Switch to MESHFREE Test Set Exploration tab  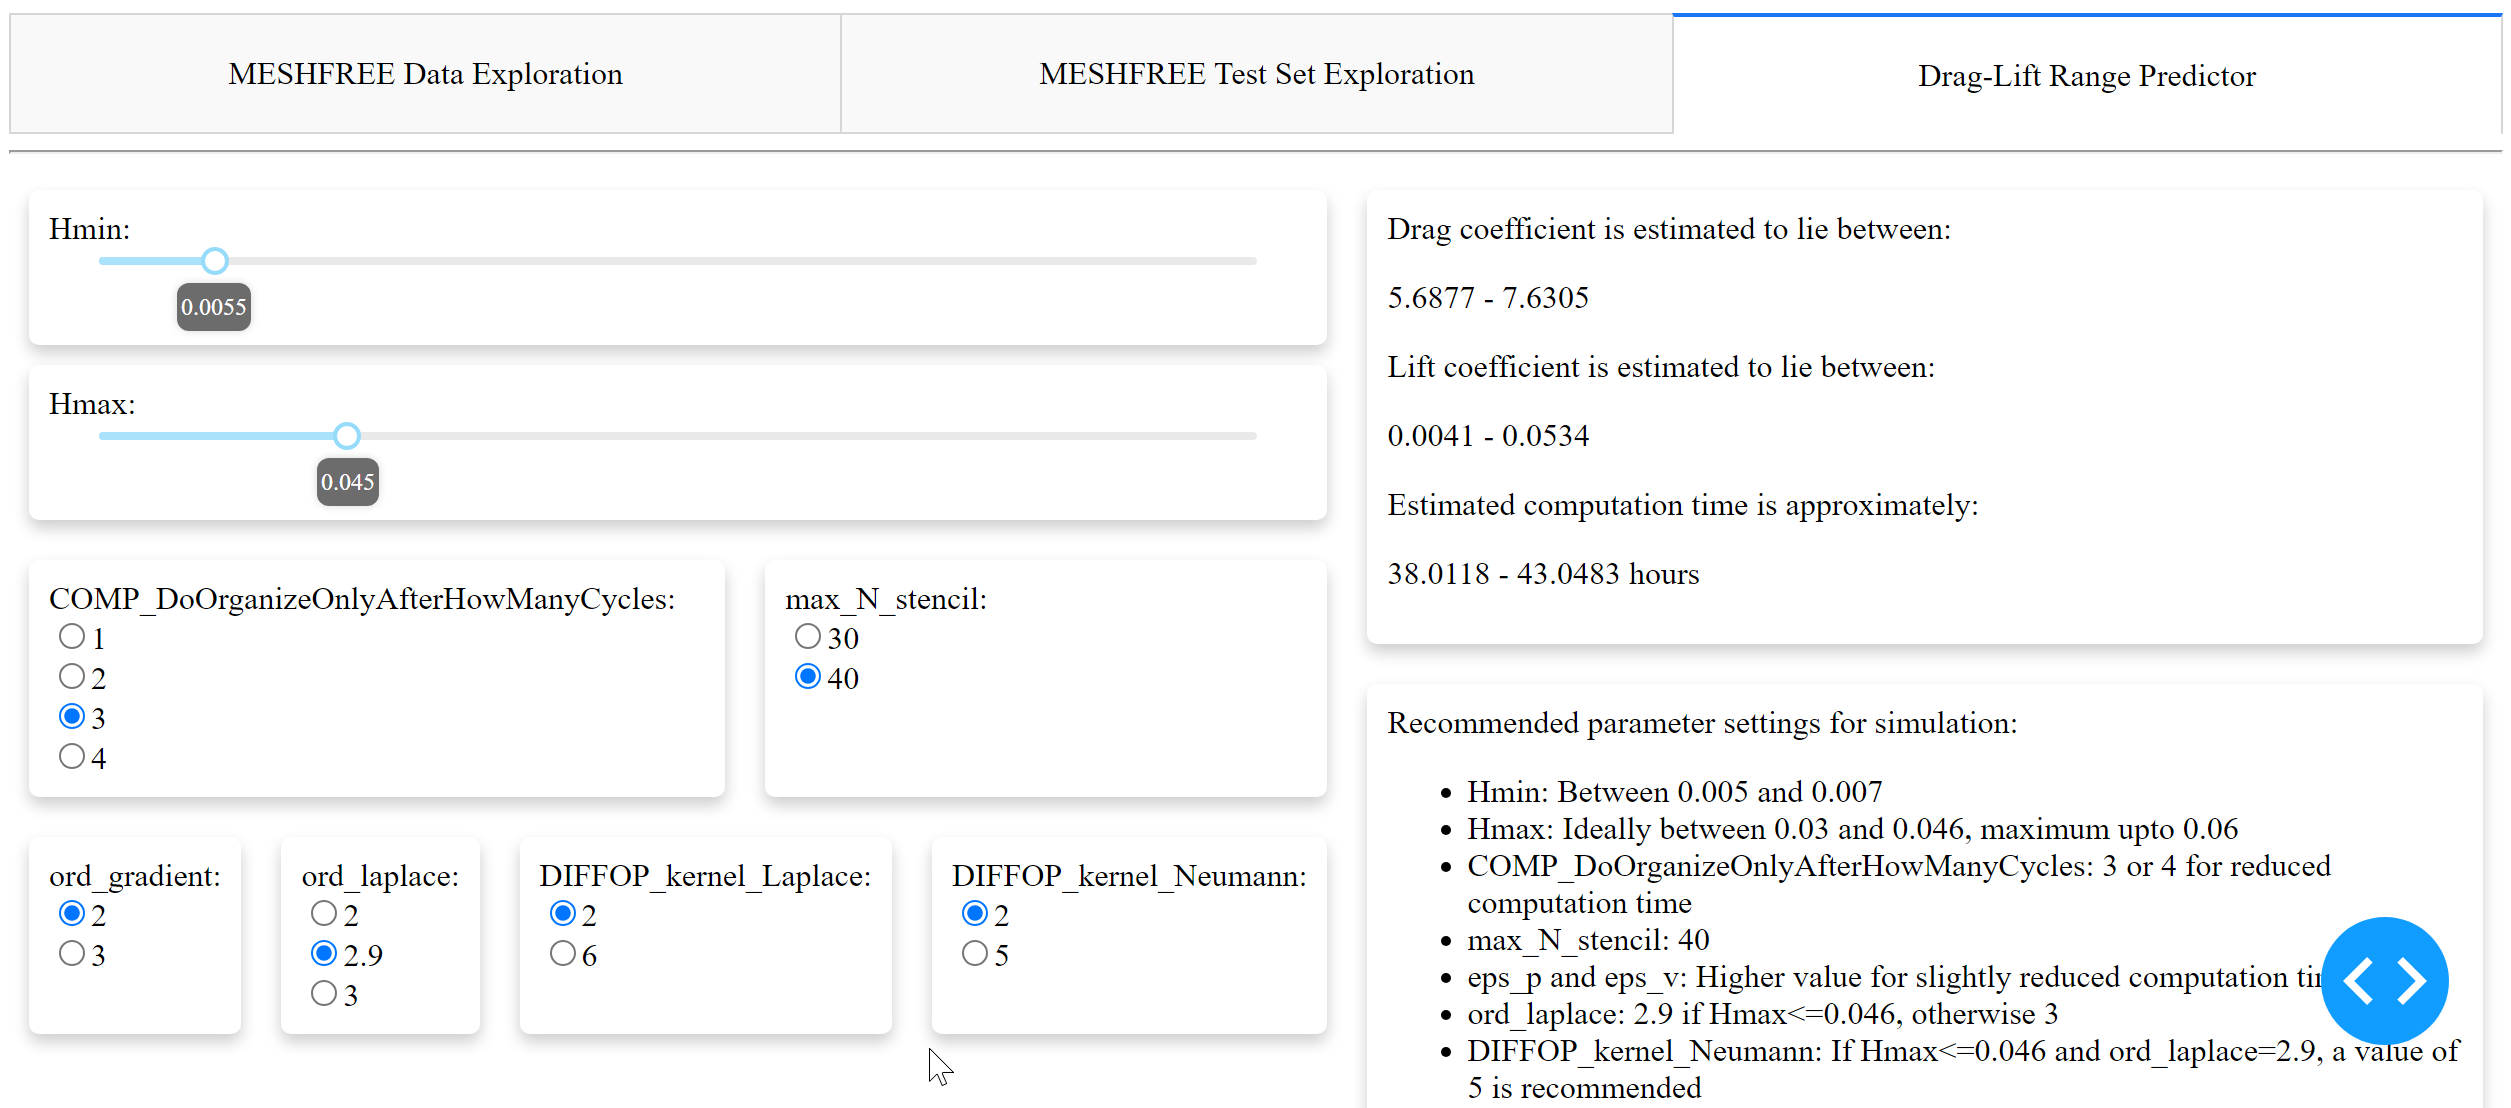click(1256, 74)
